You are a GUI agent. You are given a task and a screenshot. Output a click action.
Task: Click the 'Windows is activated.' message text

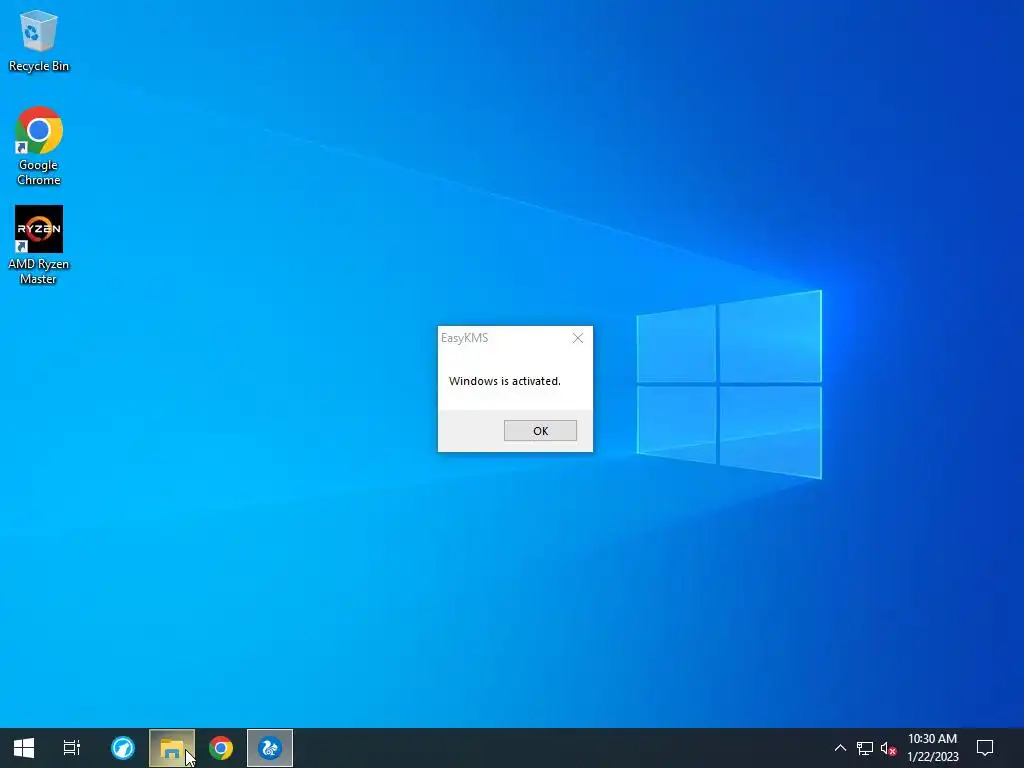pos(505,381)
